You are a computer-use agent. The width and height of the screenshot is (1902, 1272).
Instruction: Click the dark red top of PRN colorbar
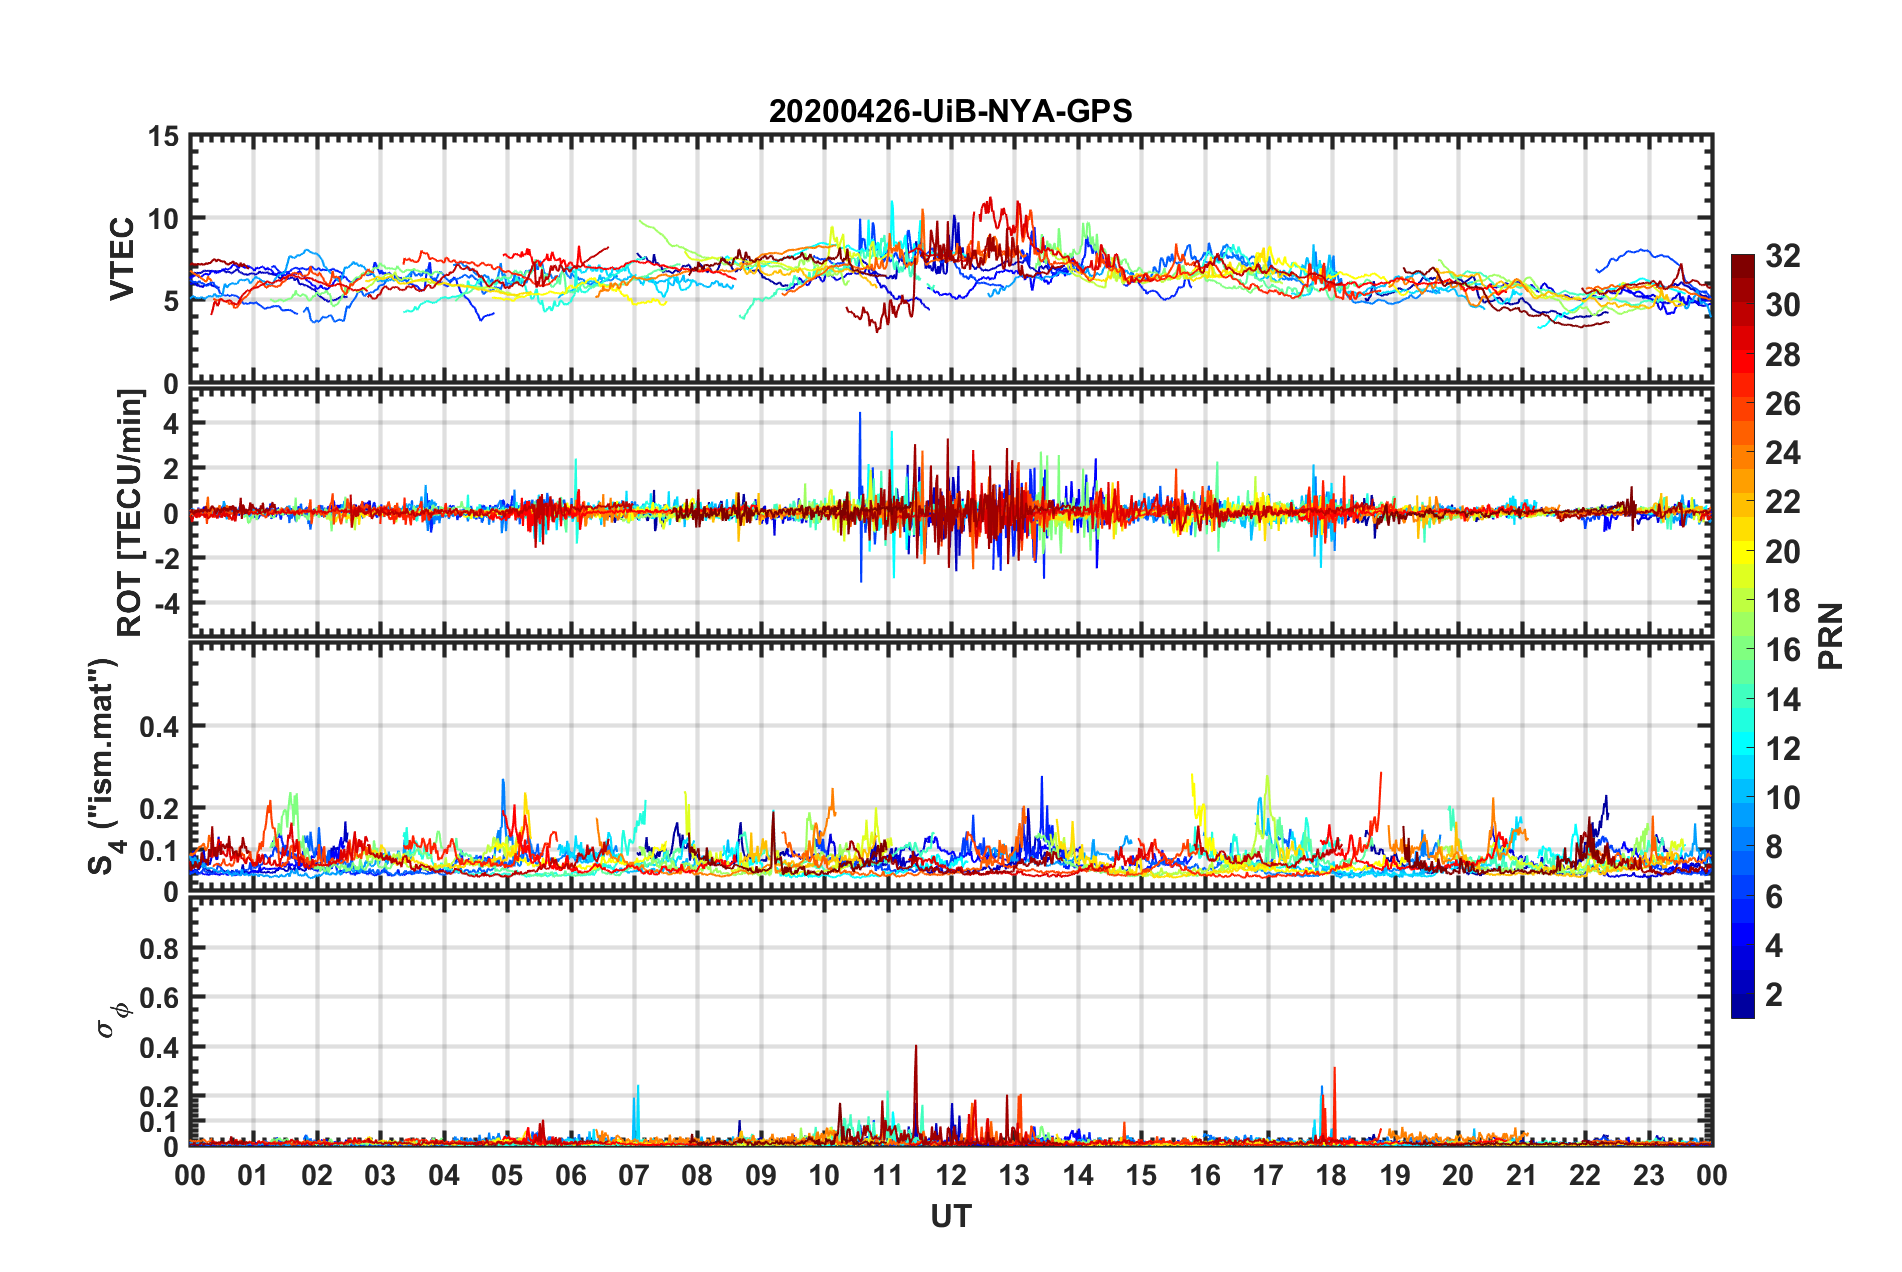1742,264
